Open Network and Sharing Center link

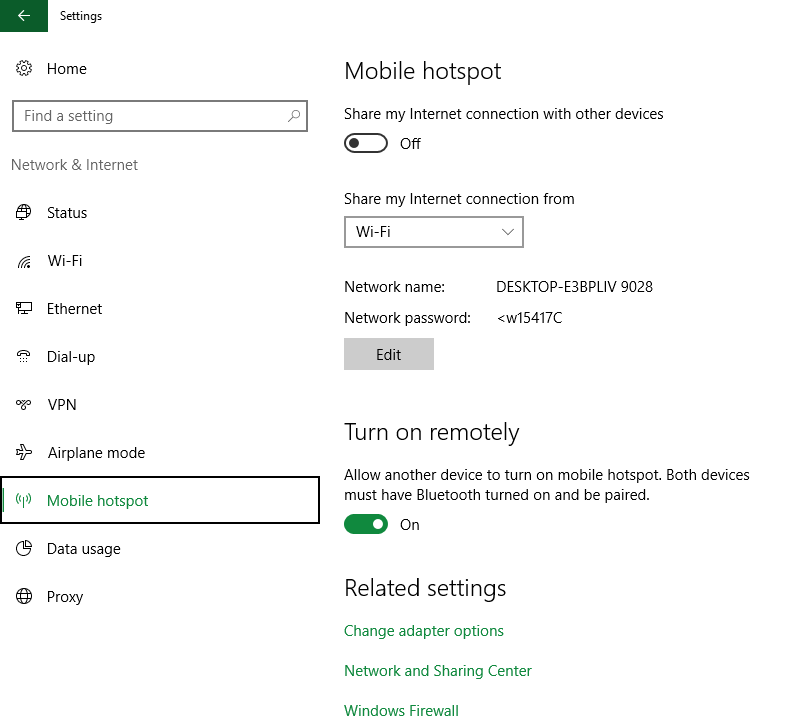pyautogui.click(x=438, y=671)
